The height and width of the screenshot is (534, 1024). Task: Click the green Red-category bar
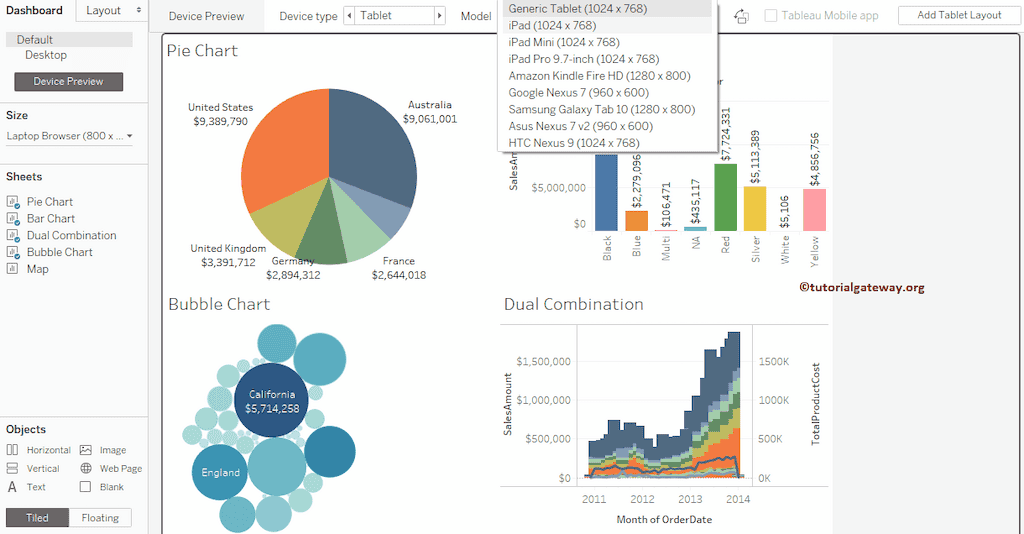pos(726,197)
